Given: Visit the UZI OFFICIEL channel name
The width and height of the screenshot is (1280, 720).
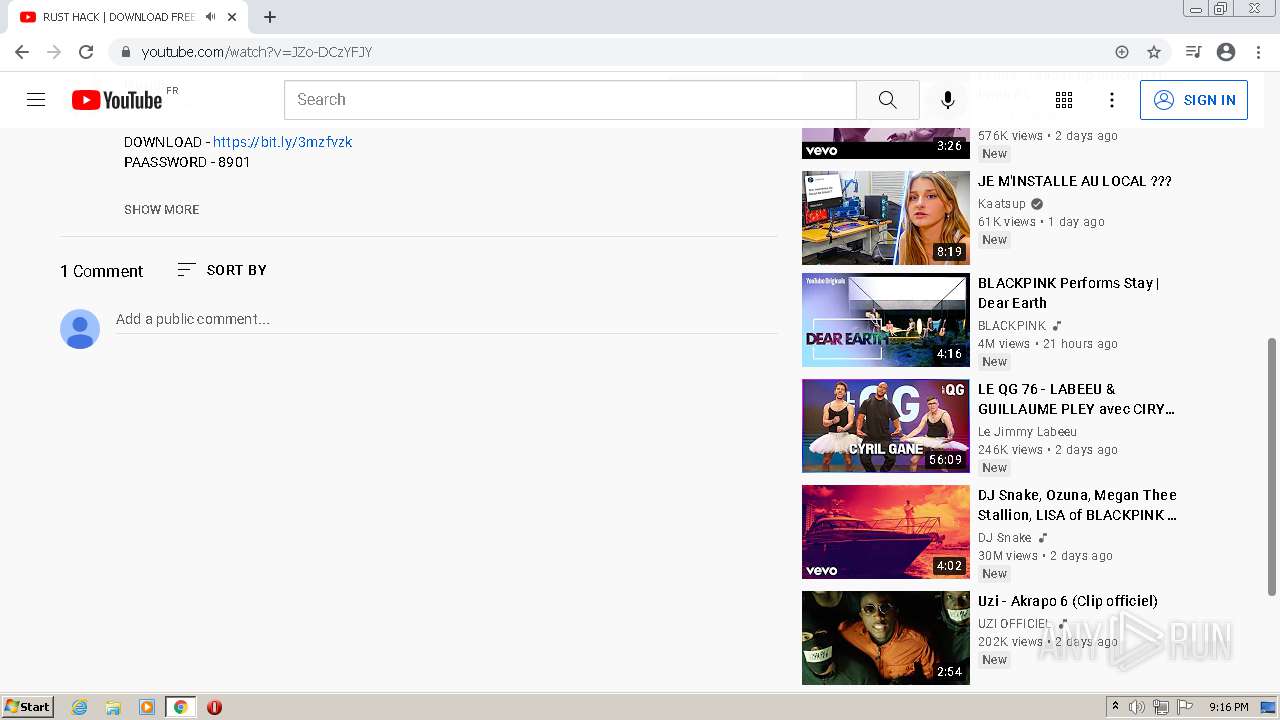Looking at the screenshot, I should pyautogui.click(x=1014, y=624).
